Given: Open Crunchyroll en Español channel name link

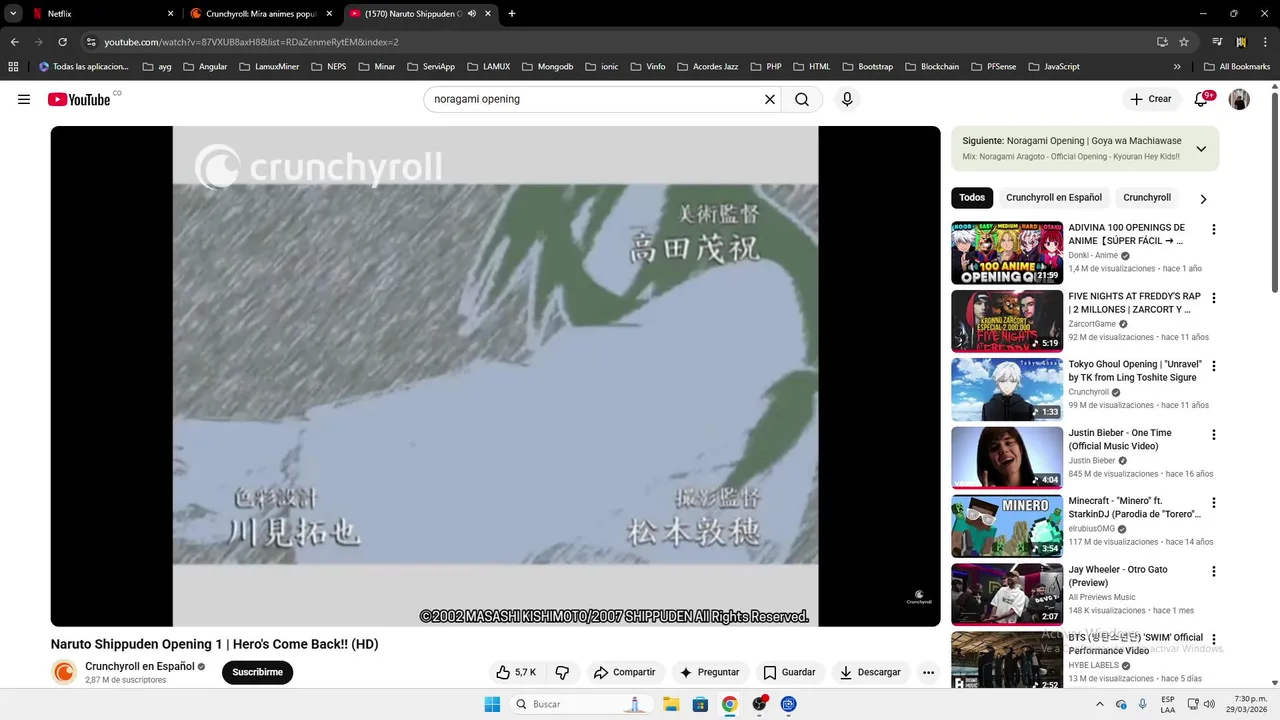Looking at the screenshot, I should (x=140, y=666).
